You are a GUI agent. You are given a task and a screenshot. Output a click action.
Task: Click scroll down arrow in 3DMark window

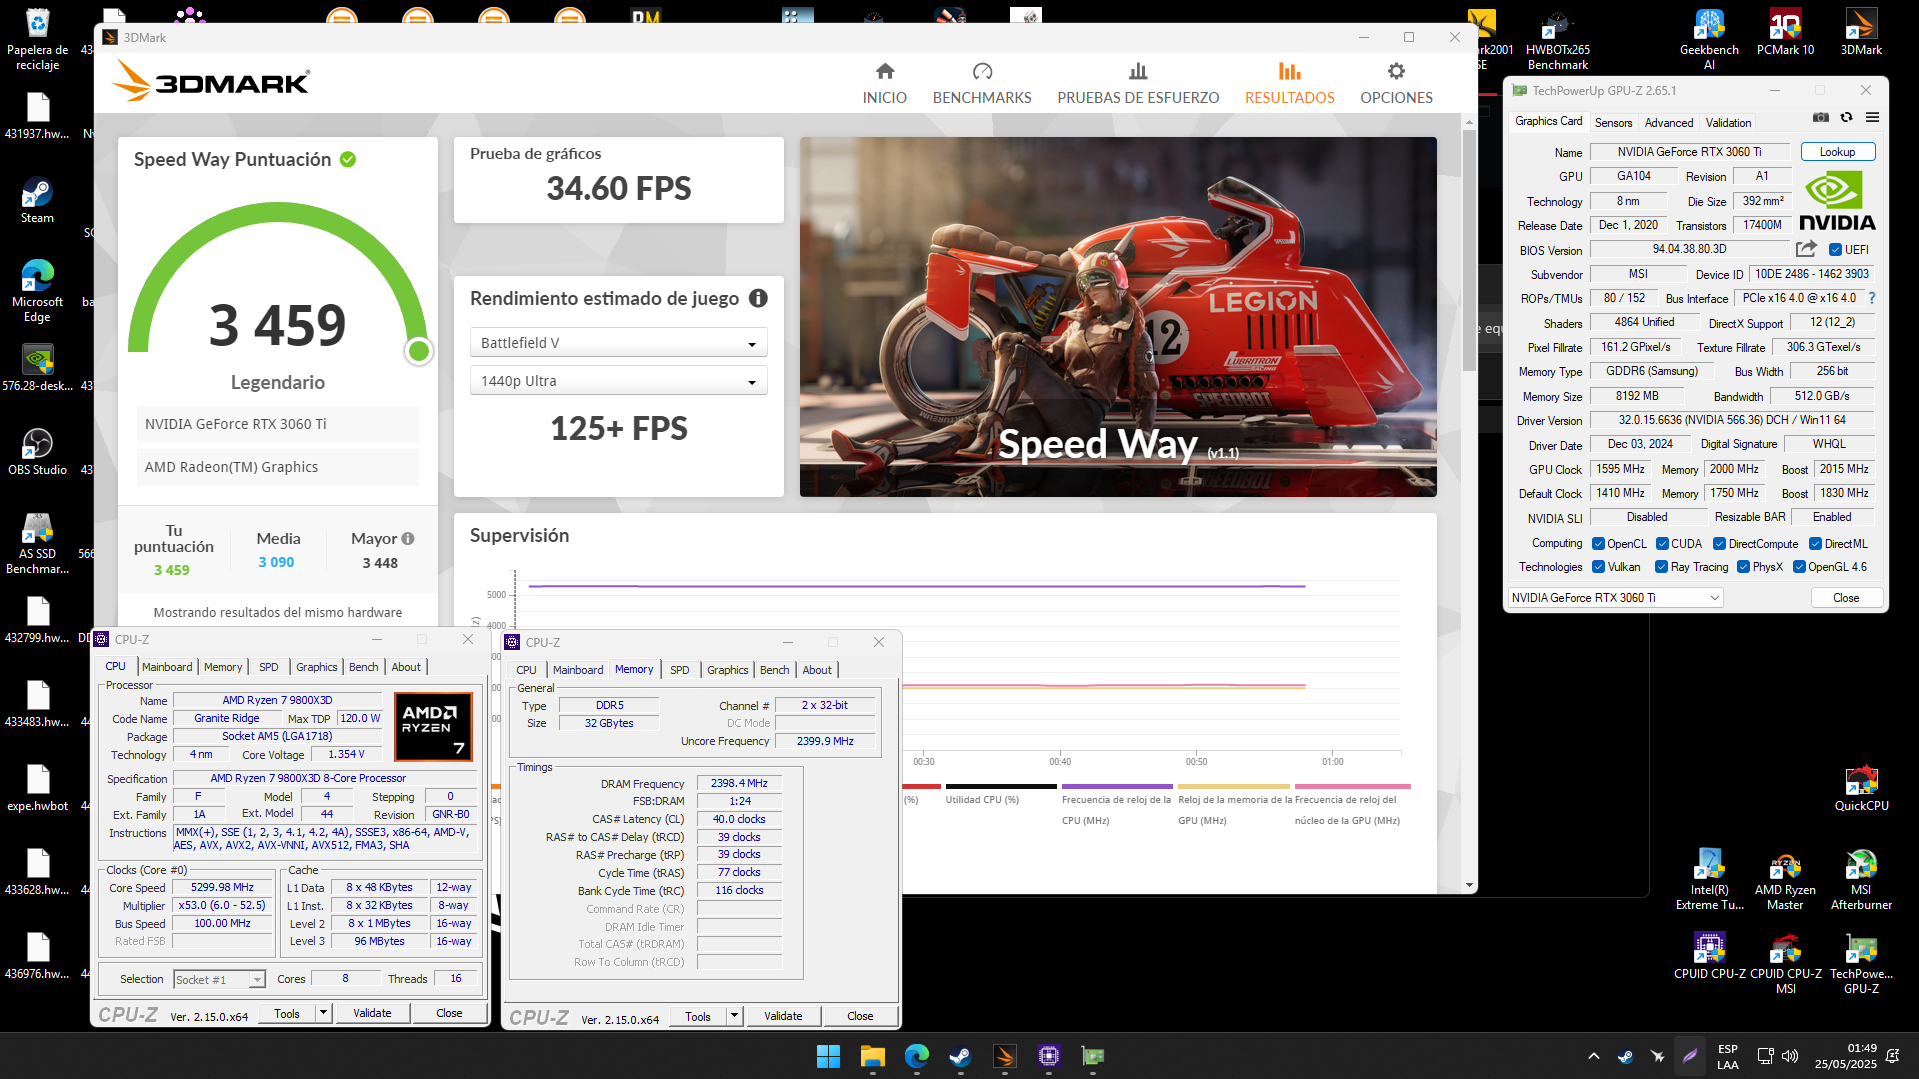pos(1469,885)
